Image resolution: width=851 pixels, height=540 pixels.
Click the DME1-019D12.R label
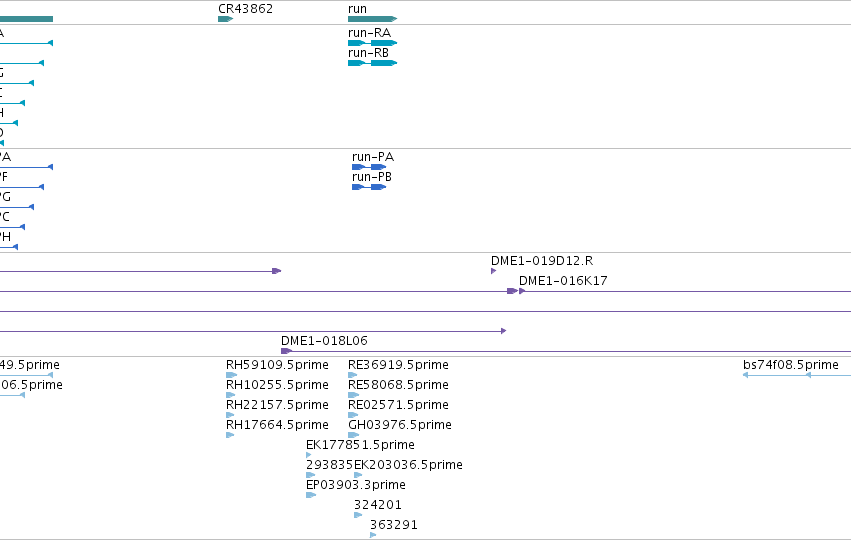(x=542, y=261)
